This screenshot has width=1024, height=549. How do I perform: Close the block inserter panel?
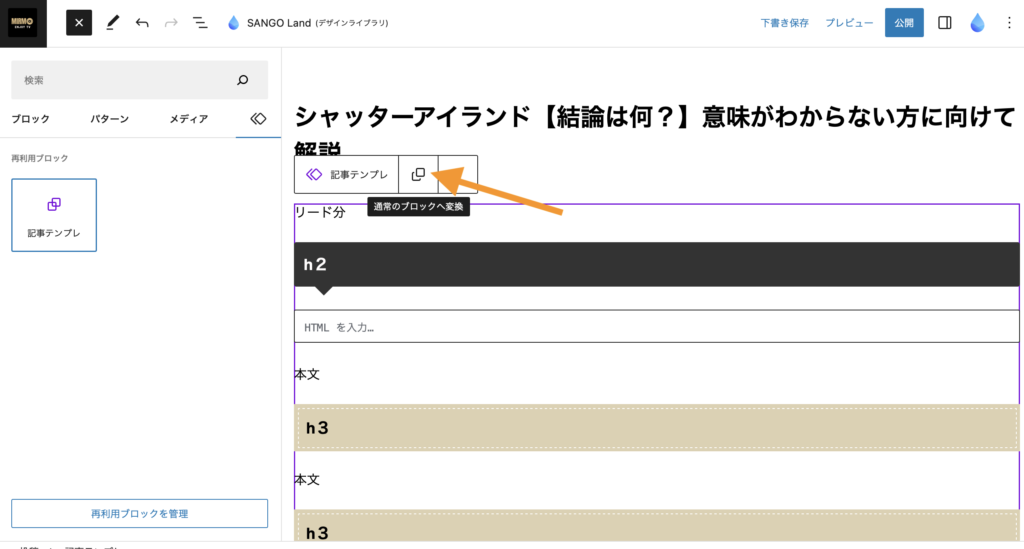coord(79,23)
